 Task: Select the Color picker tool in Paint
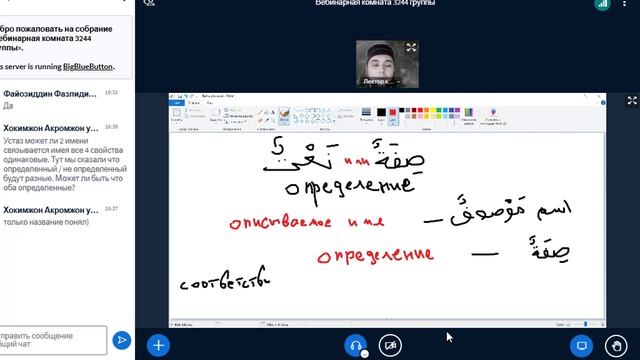point(267,120)
